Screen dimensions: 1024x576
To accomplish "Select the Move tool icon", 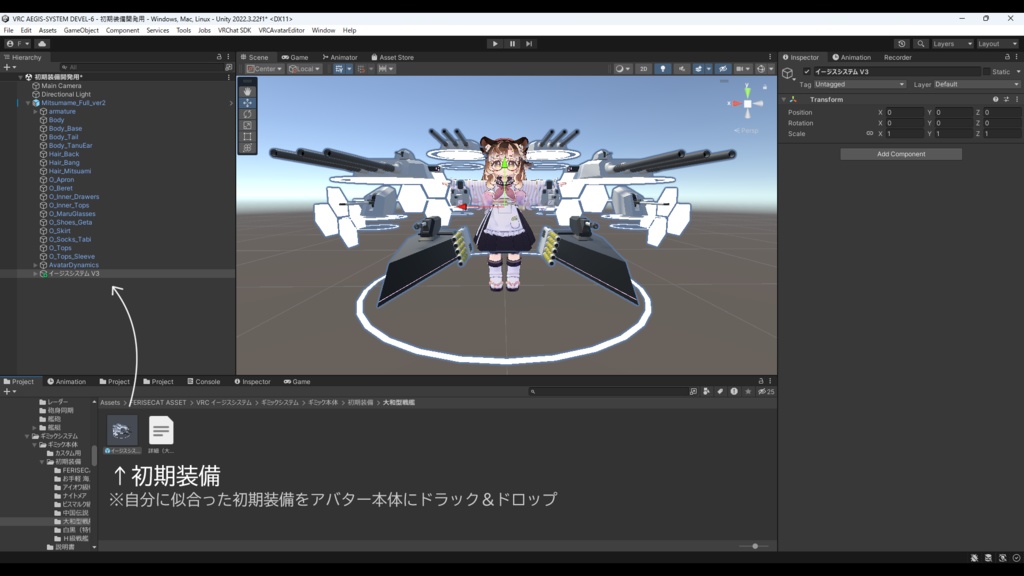I will 247,102.
